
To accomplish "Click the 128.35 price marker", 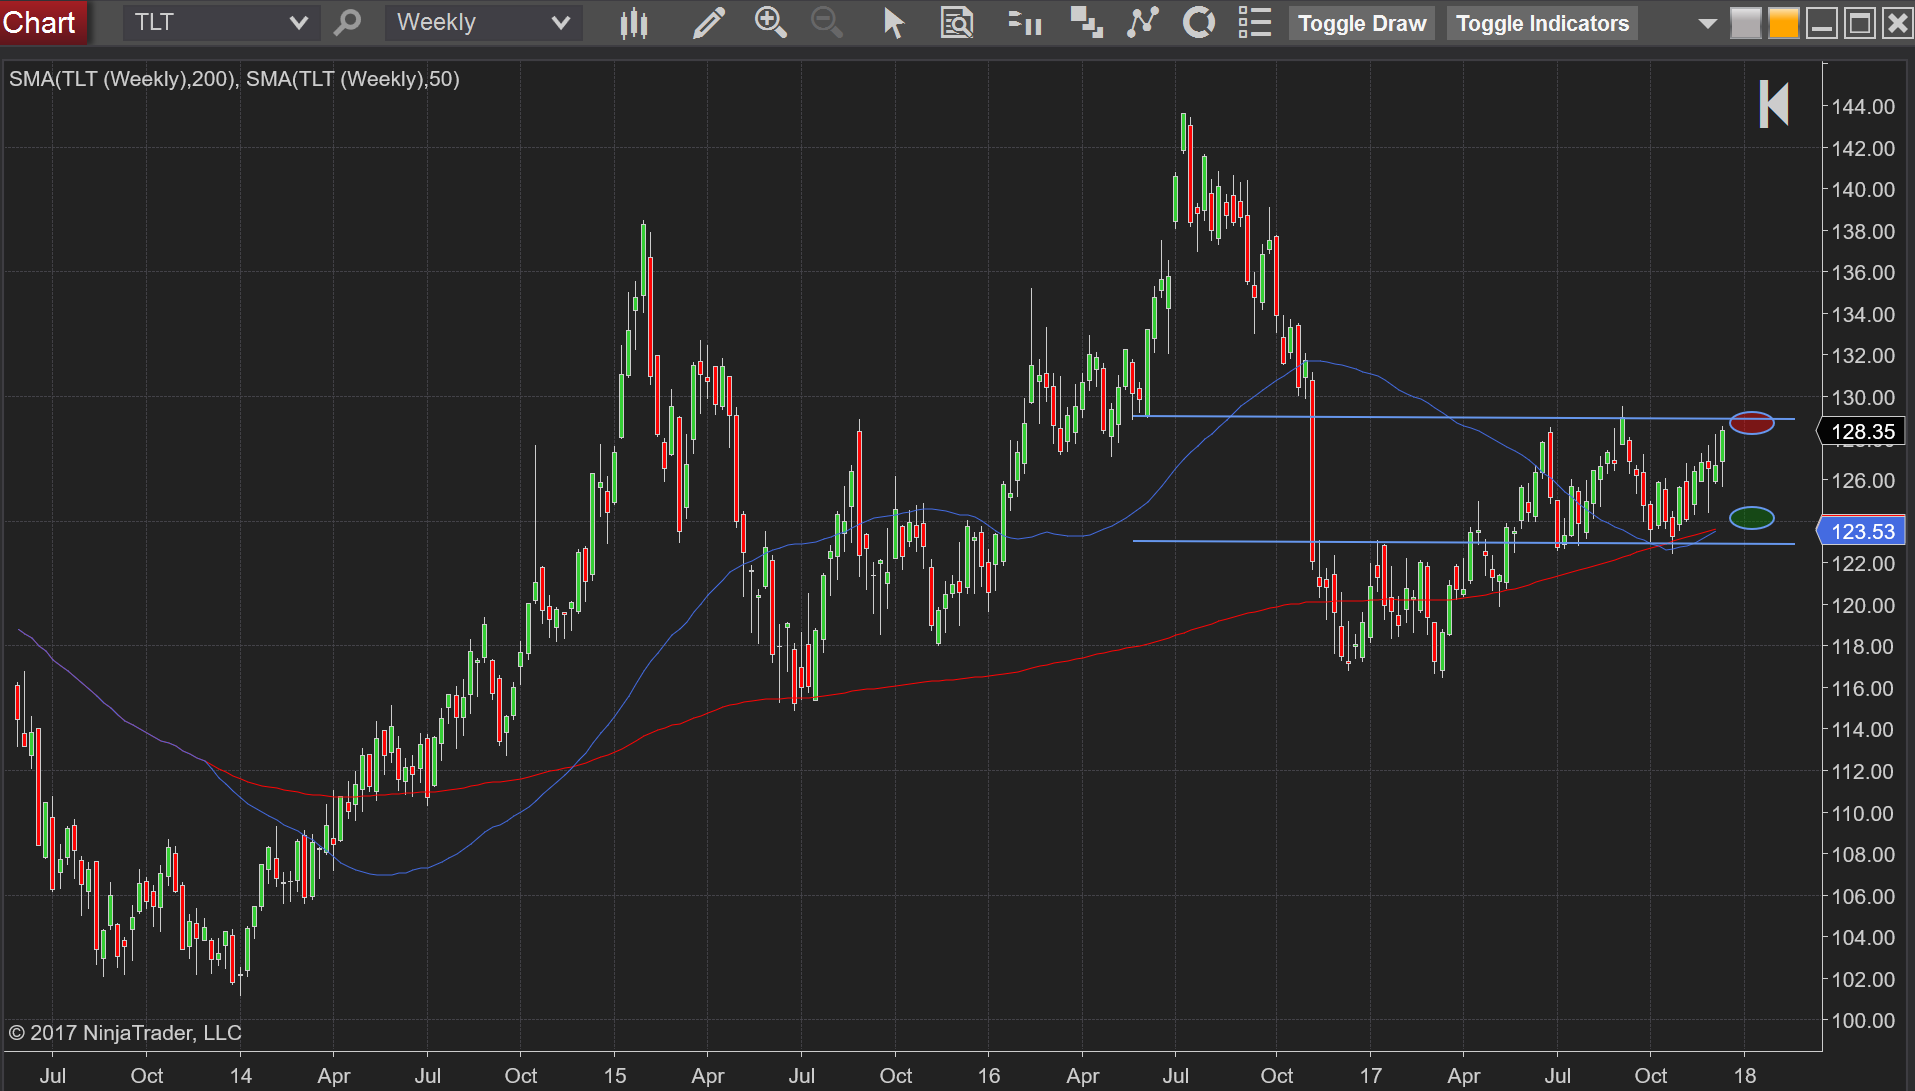I will pos(1861,432).
